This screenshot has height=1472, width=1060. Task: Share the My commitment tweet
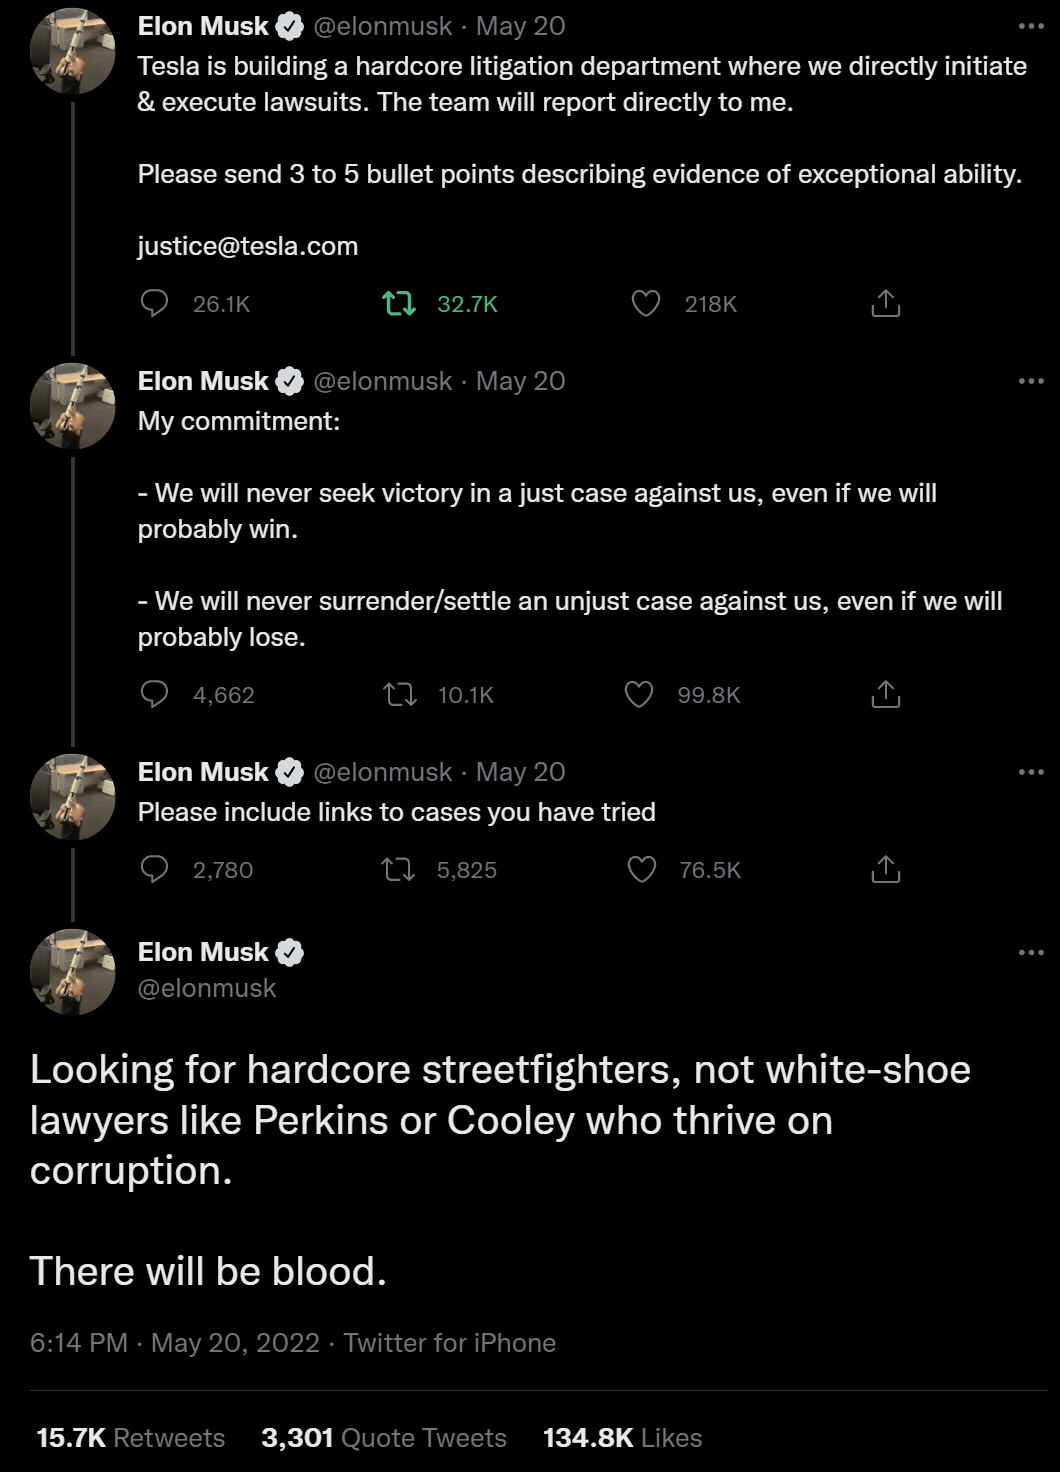pos(886,694)
